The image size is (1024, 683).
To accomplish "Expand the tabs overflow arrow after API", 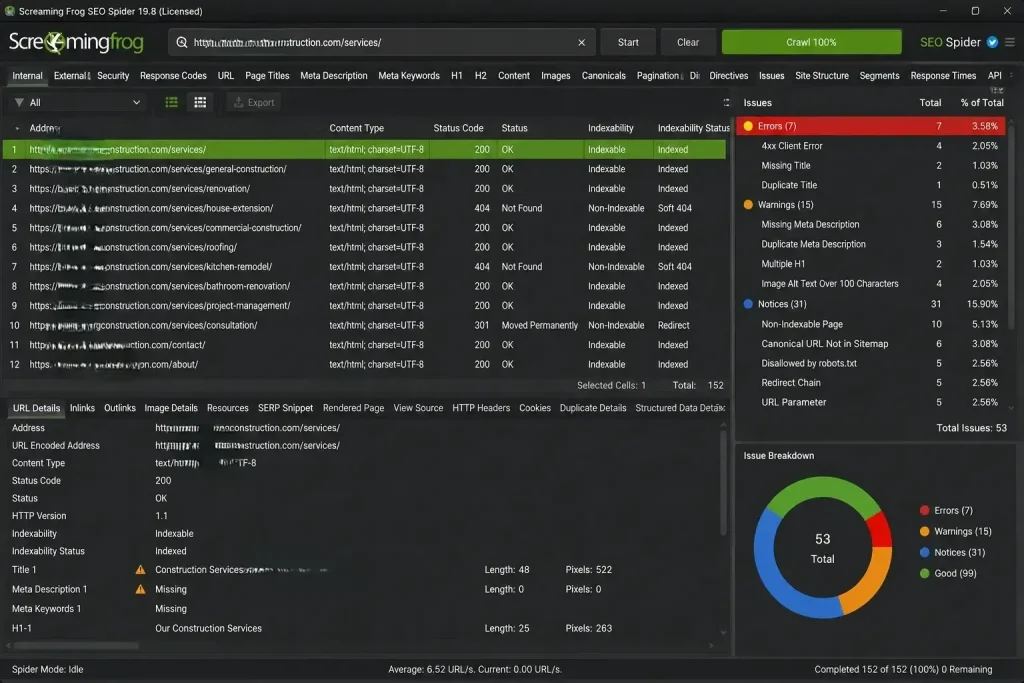I will [1012, 75].
